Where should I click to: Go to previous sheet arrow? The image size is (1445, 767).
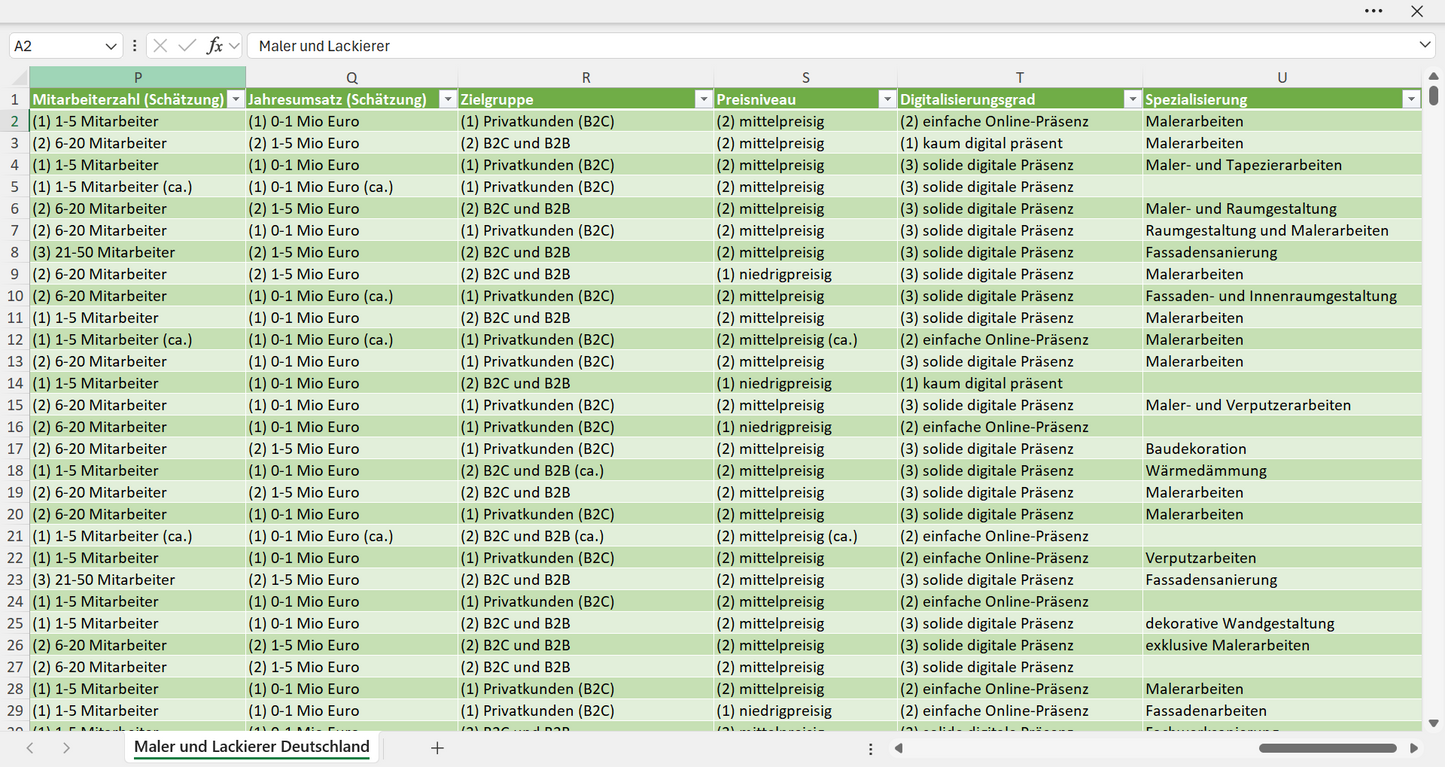pyautogui.click(x=30, y=748)
